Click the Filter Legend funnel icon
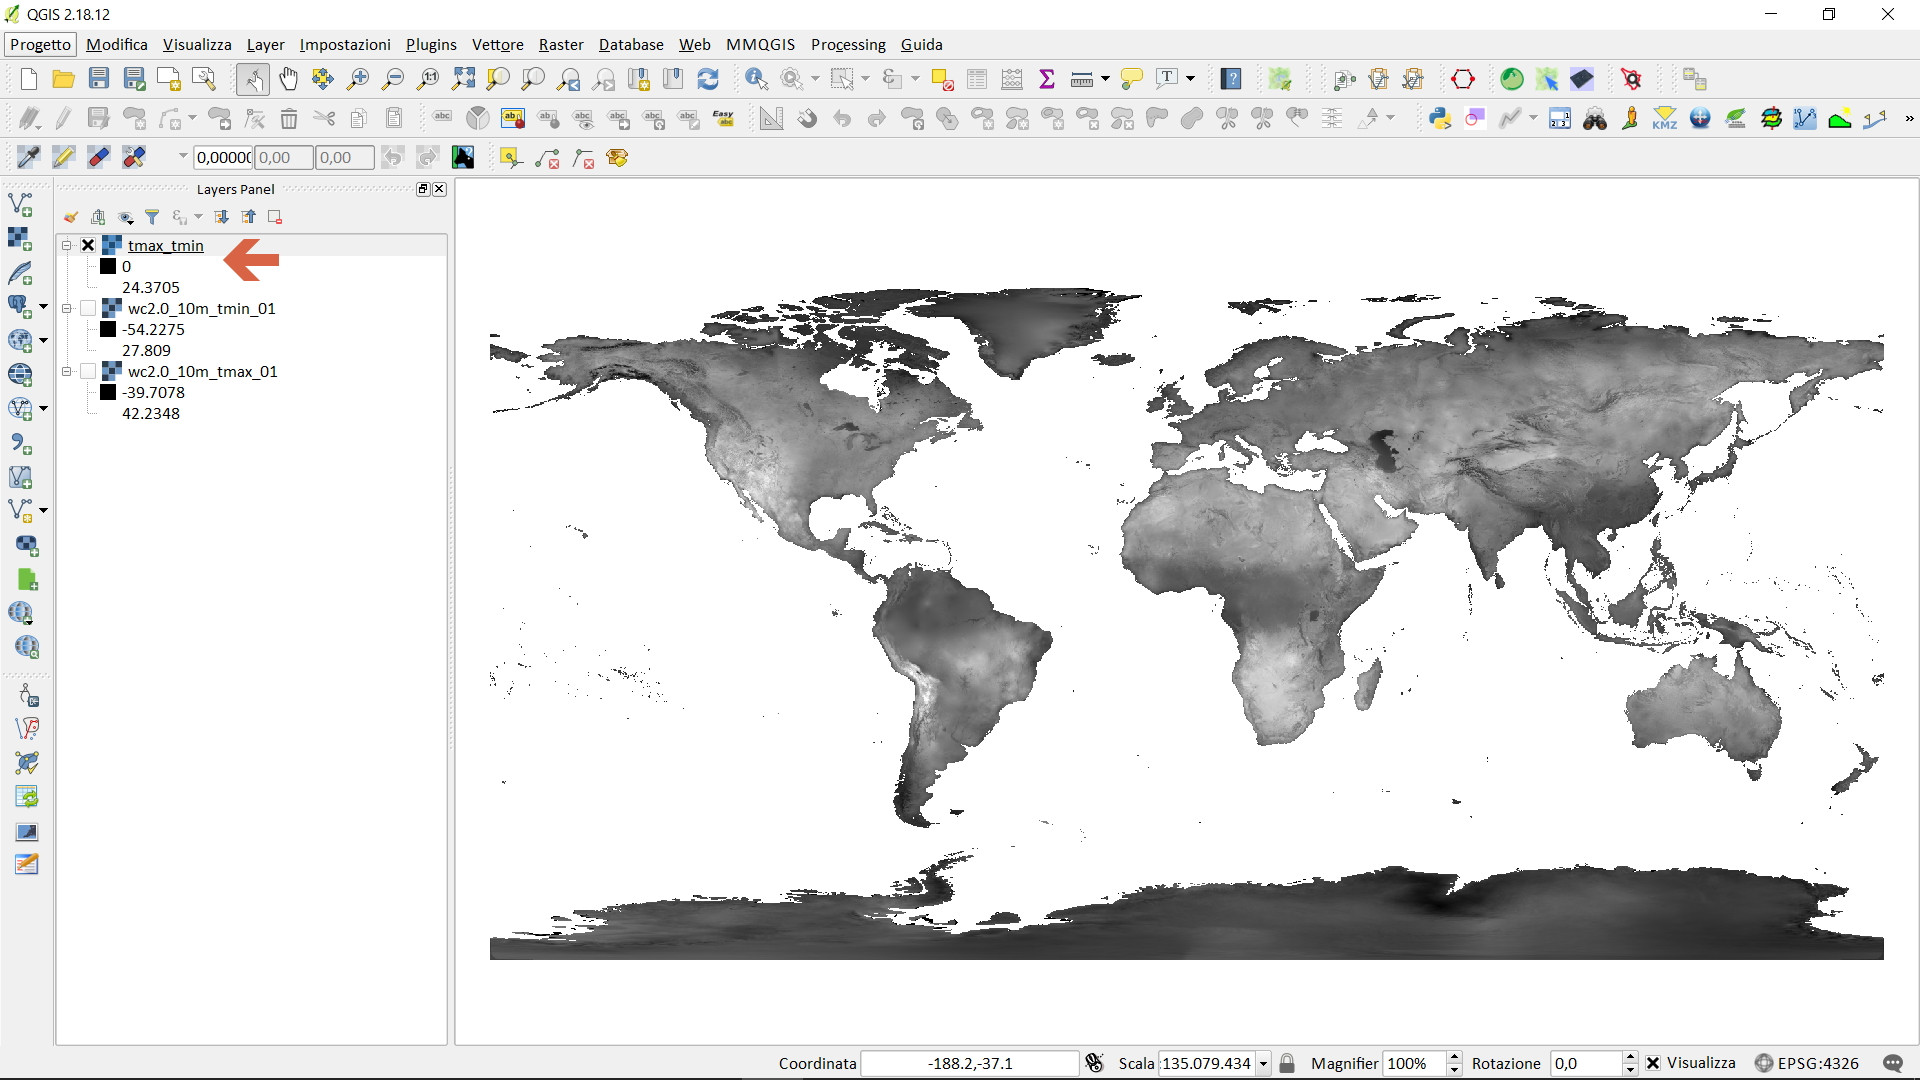 click(152, 217)
